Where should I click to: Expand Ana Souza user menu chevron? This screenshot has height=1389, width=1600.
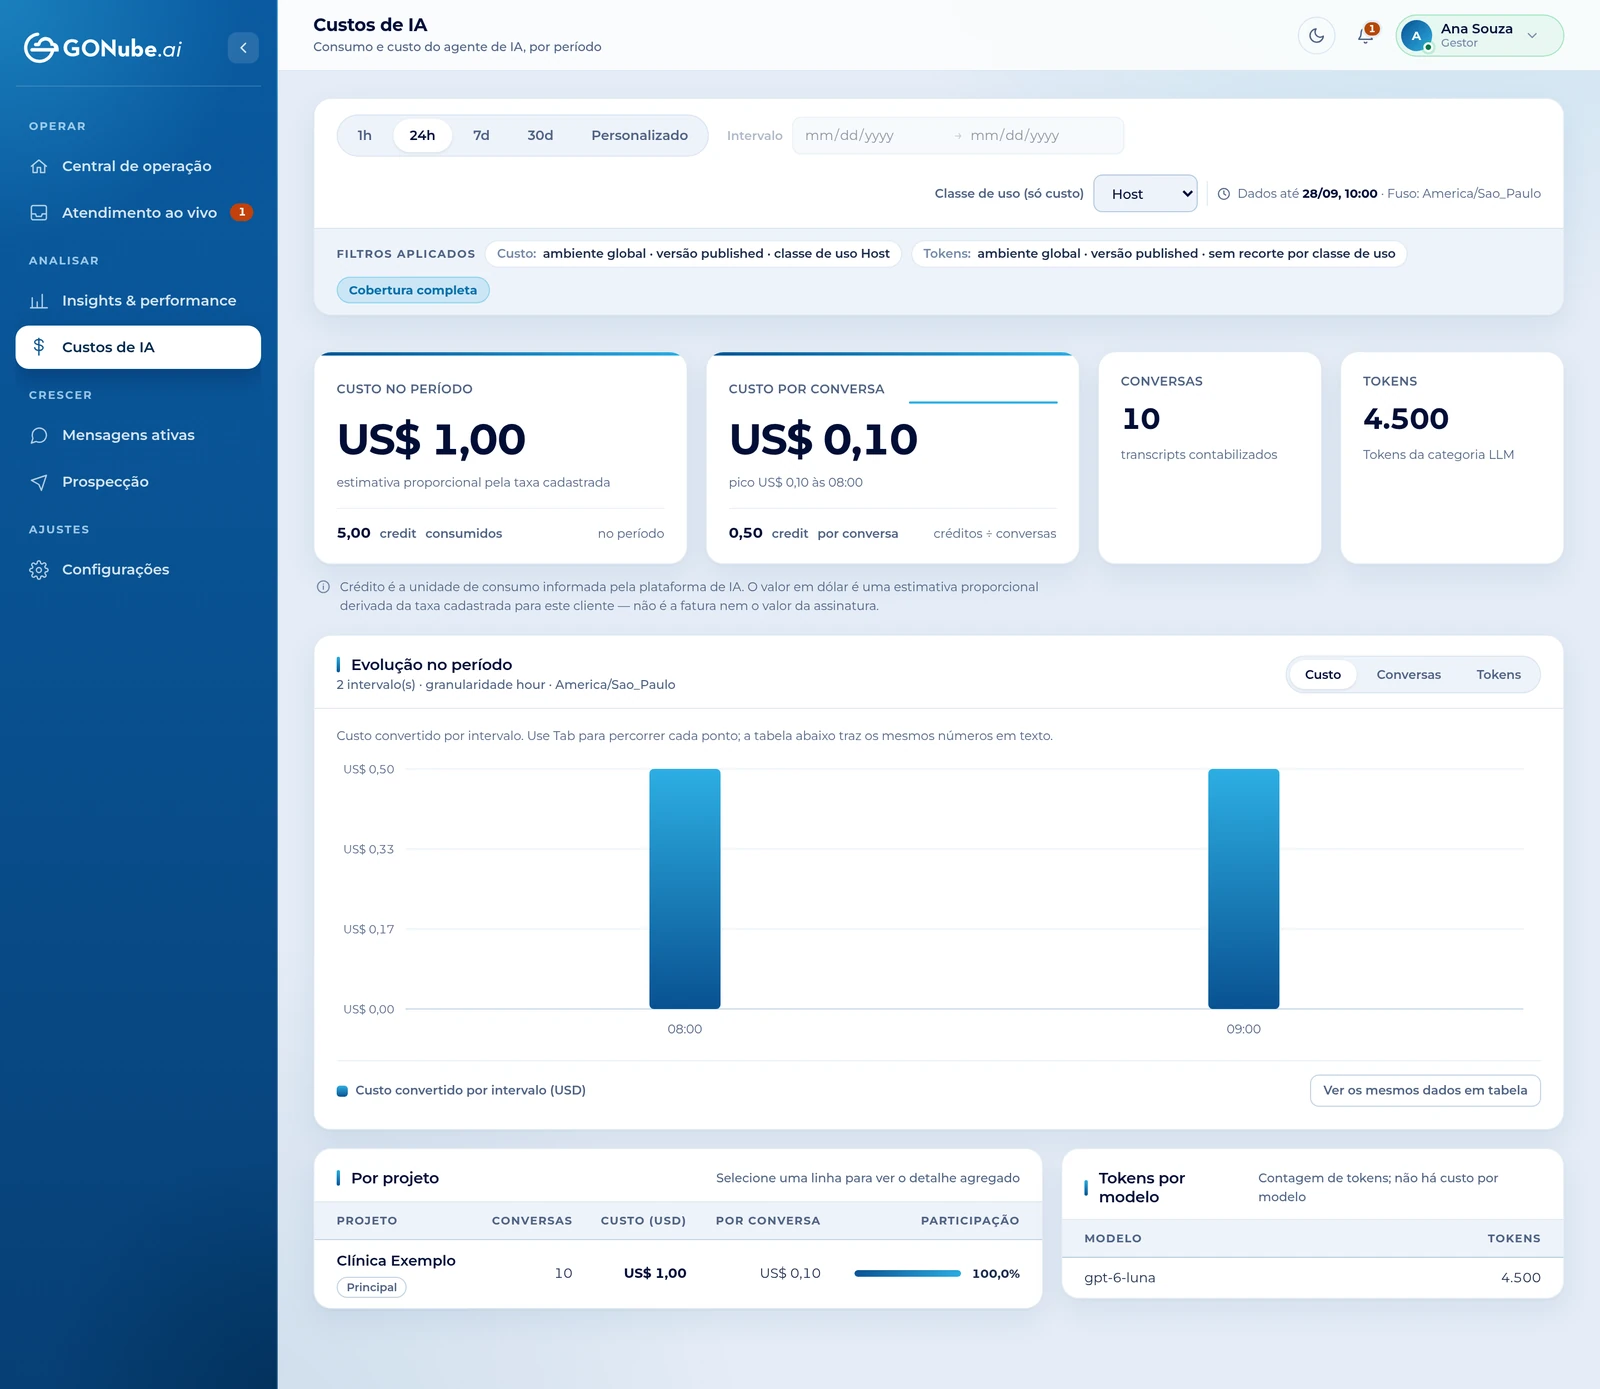[1532, 36]
